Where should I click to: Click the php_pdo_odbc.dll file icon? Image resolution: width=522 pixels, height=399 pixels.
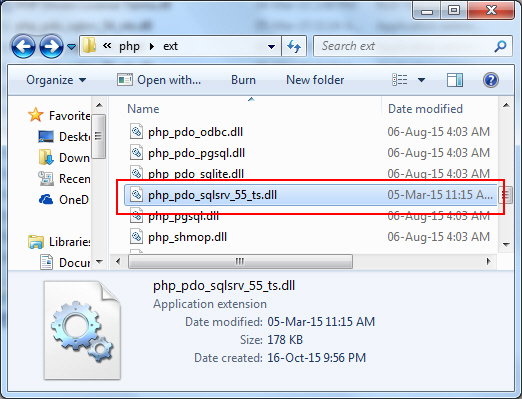coord(136,131)
